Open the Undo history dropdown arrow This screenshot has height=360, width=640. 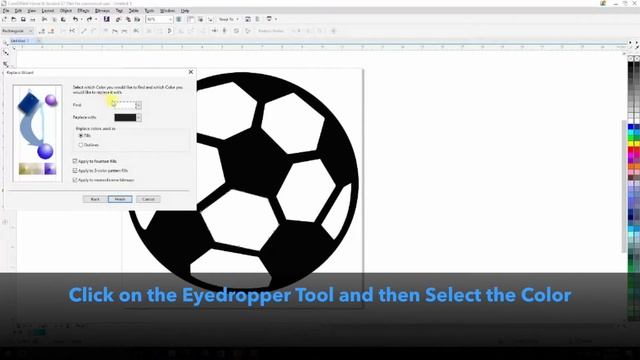[x=82, y=19]
